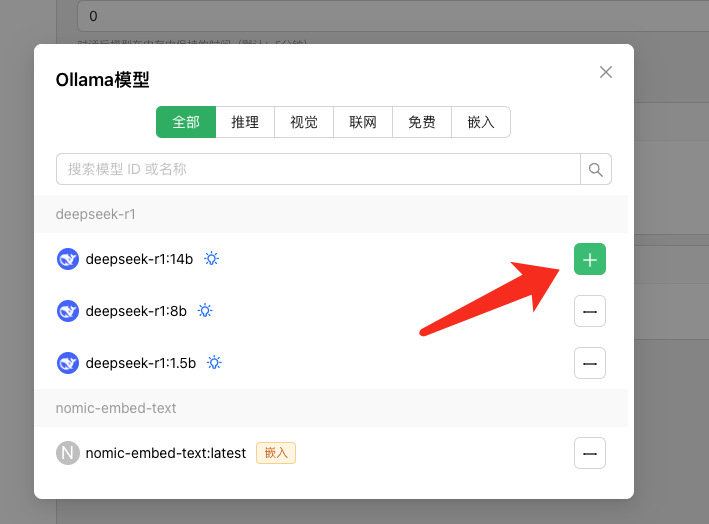Switch to the 视觉 tab
Viewport: 709px width, 524px height.
click(x=304, y=122)
